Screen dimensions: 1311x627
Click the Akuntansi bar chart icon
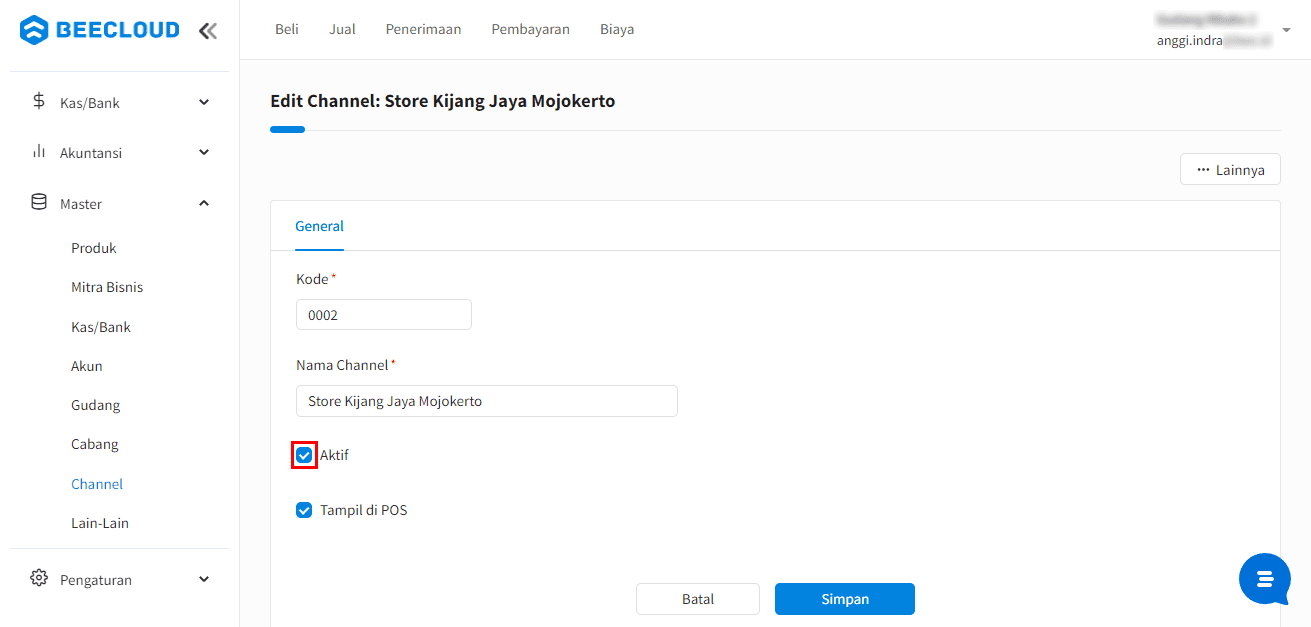coord(39,152)
